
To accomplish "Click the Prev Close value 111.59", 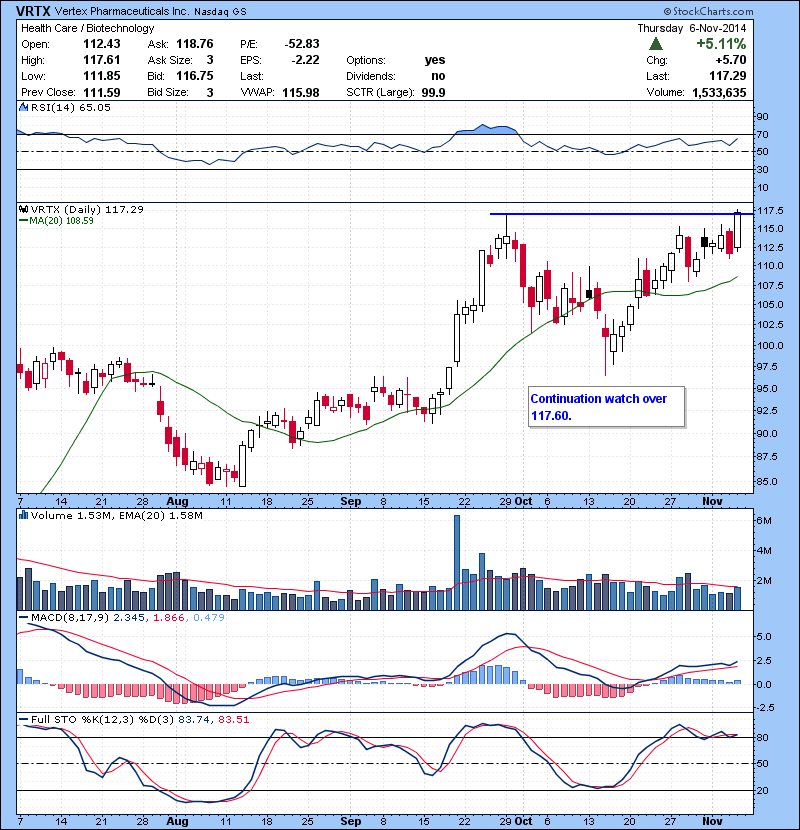I will 102,92.
